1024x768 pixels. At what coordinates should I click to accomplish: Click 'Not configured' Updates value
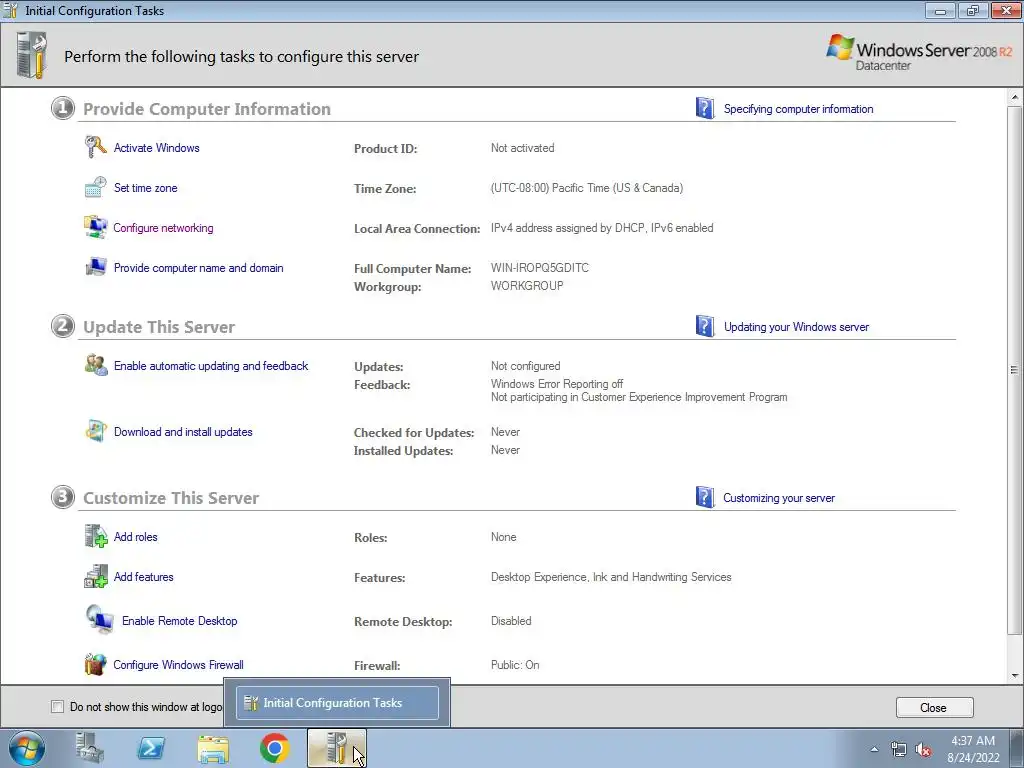(x=525, y=366)
